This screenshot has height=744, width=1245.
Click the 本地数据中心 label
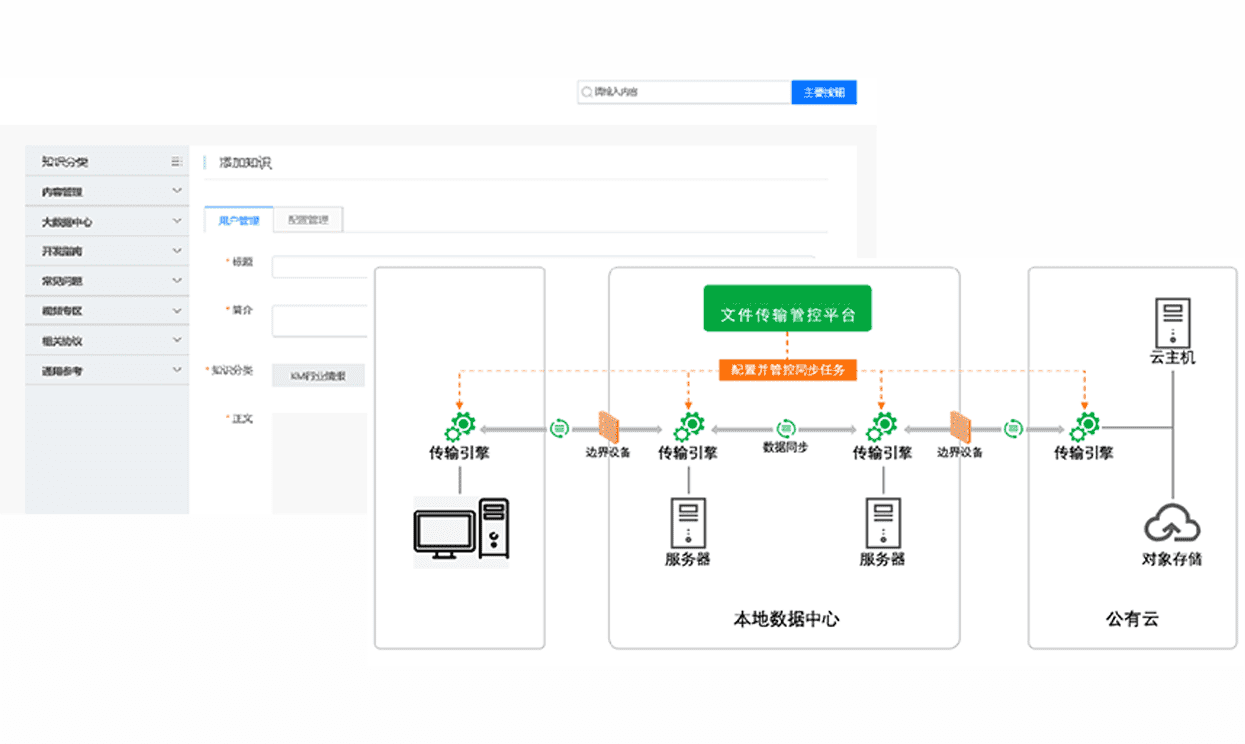(787, 619)
